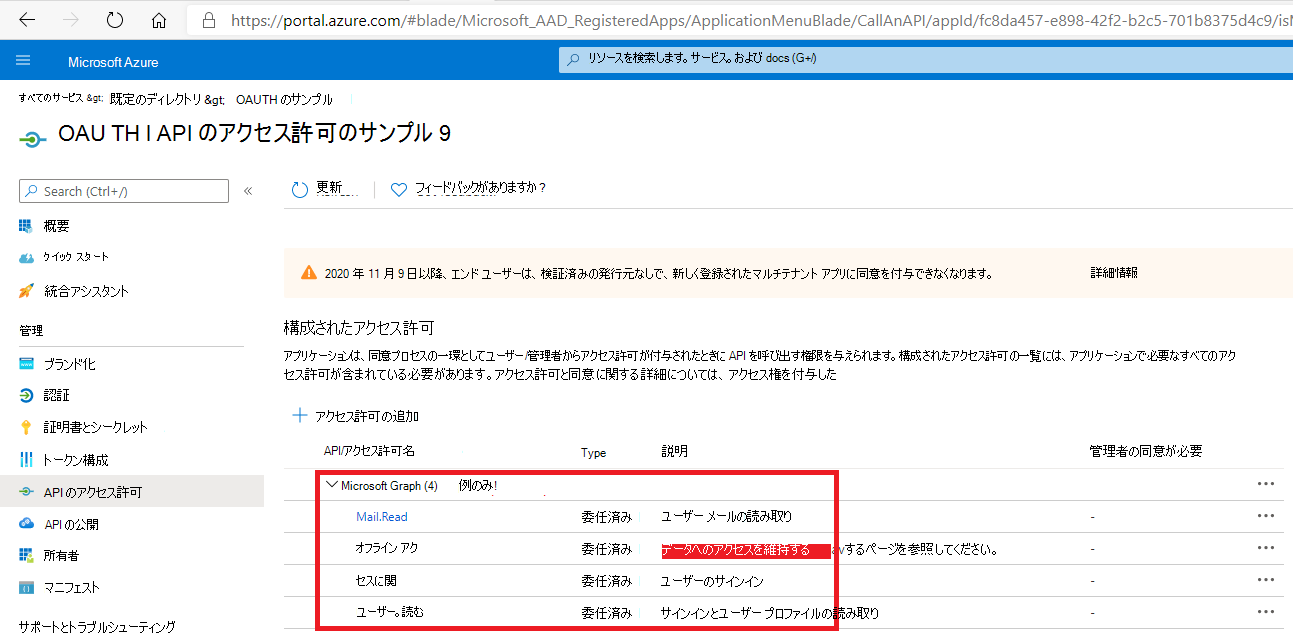The height and width of the screenshot is (638, 1293).
Task: Click the key icon for 証明書とシークレット
Action: pyautogui.click(x=26, y=427)
